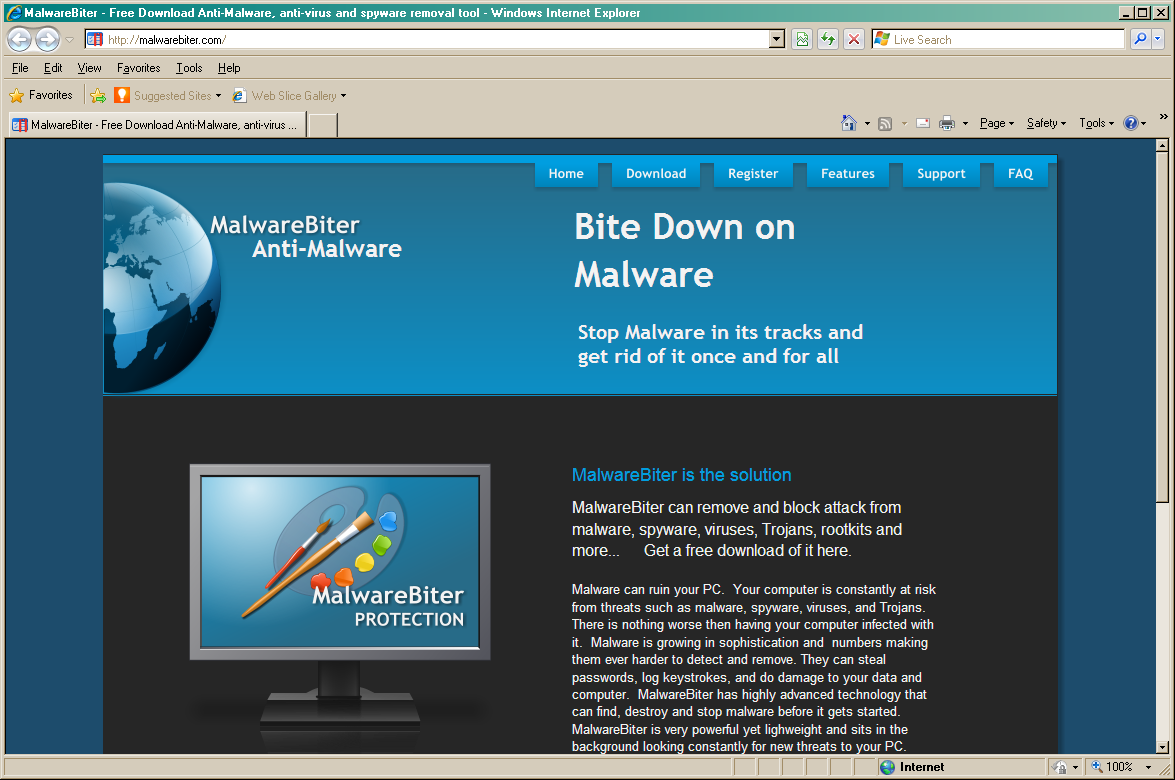Click Add to Favorites Bar star icon
This screenshot has height=780, width=1175.
[98, 95]
